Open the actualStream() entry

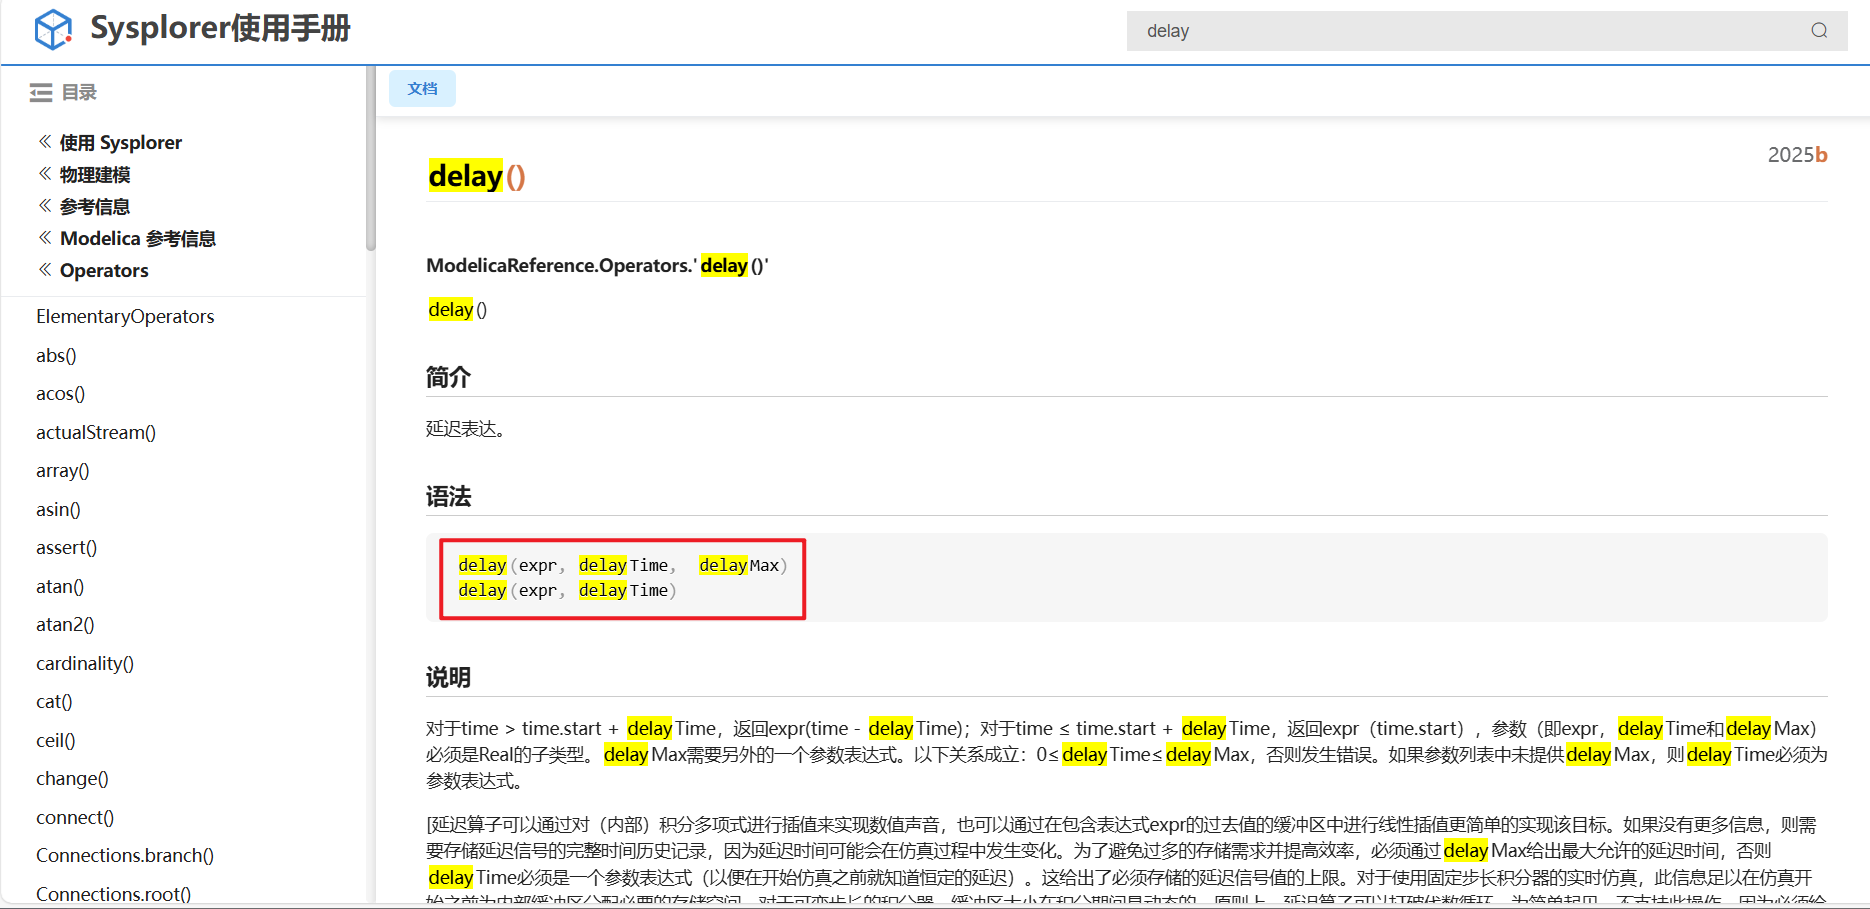point(96,432)
